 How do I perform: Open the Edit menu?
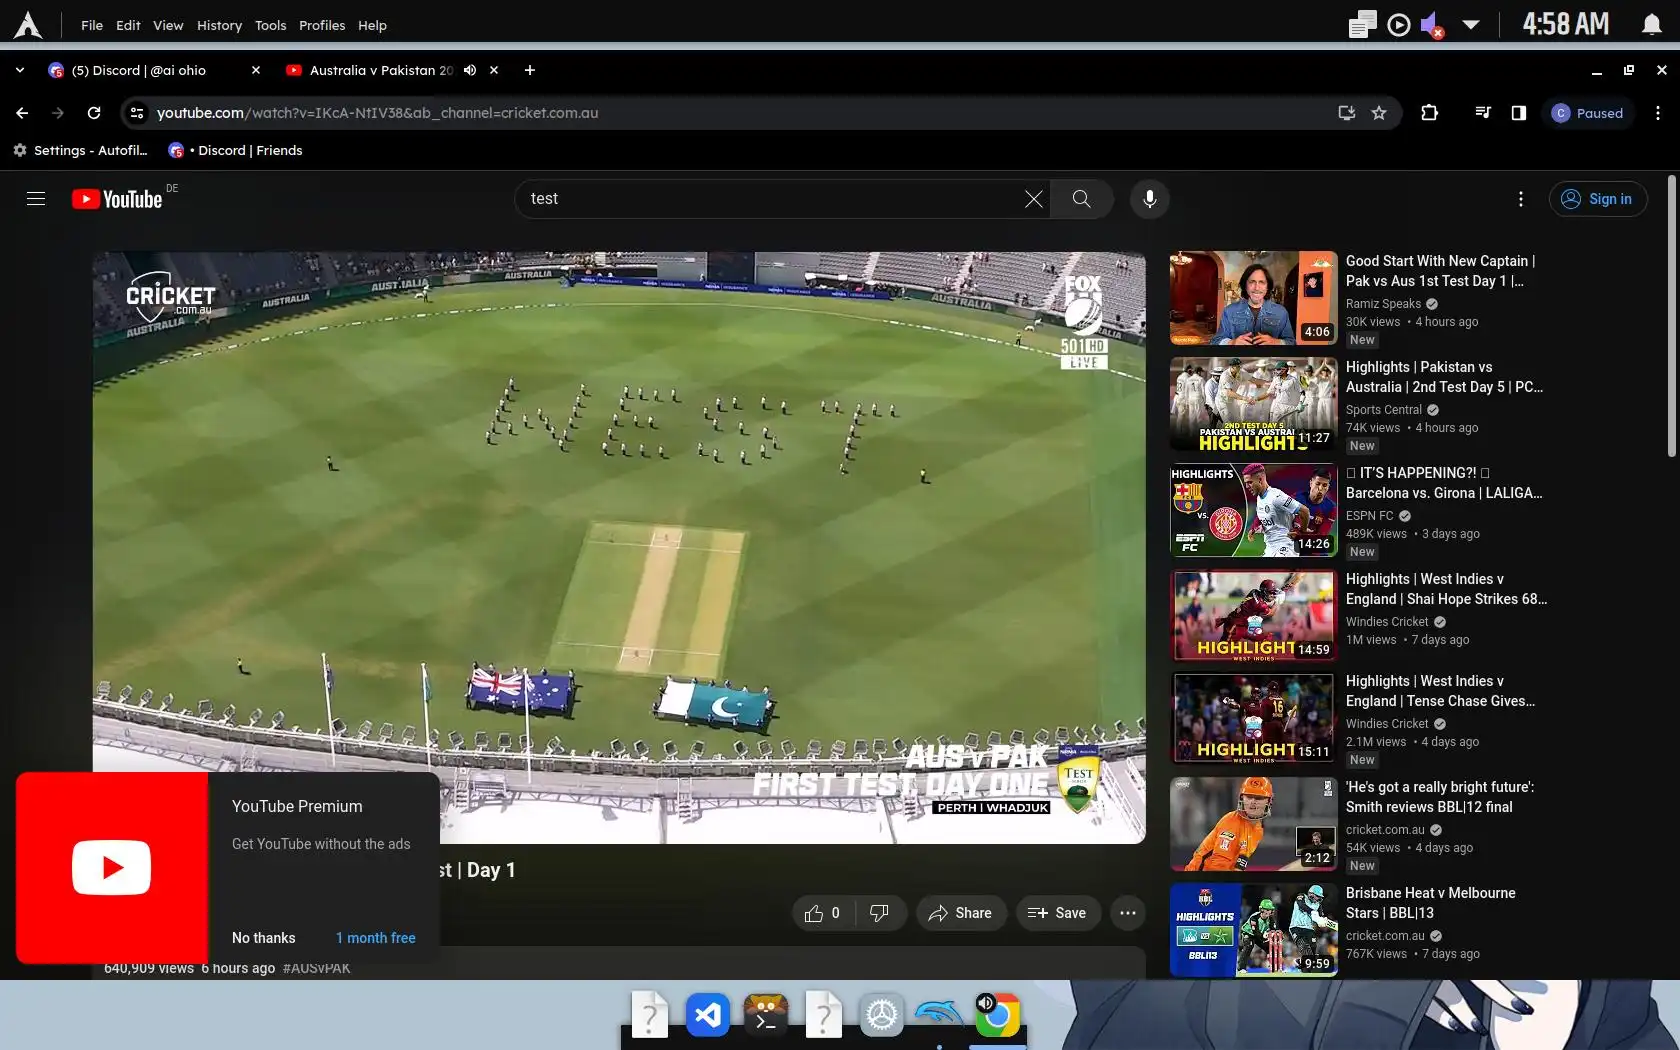[x=128, y=25]
